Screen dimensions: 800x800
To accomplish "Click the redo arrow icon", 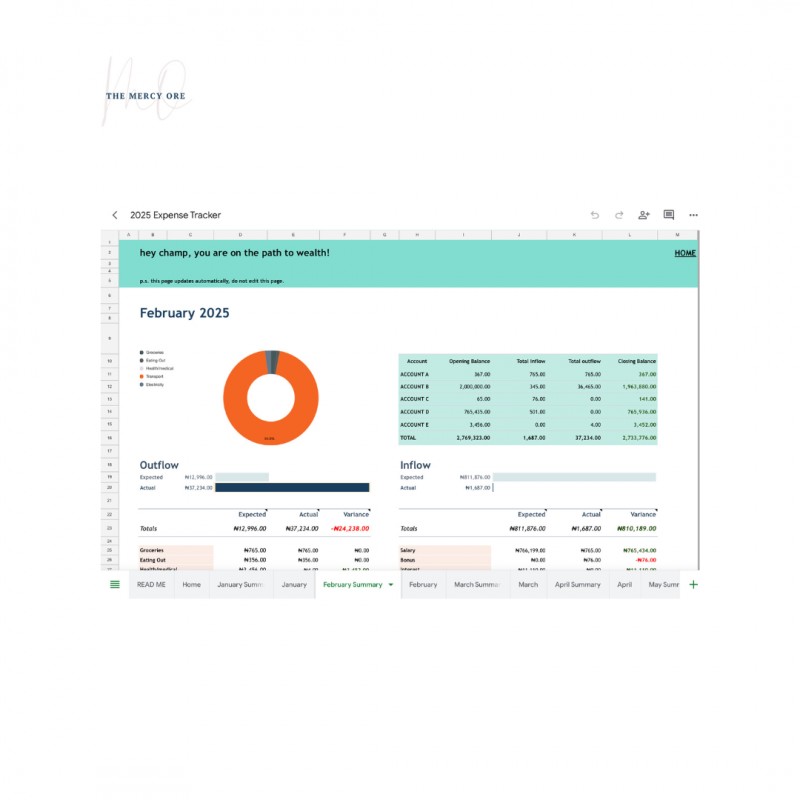I will (x=619, y=215).
